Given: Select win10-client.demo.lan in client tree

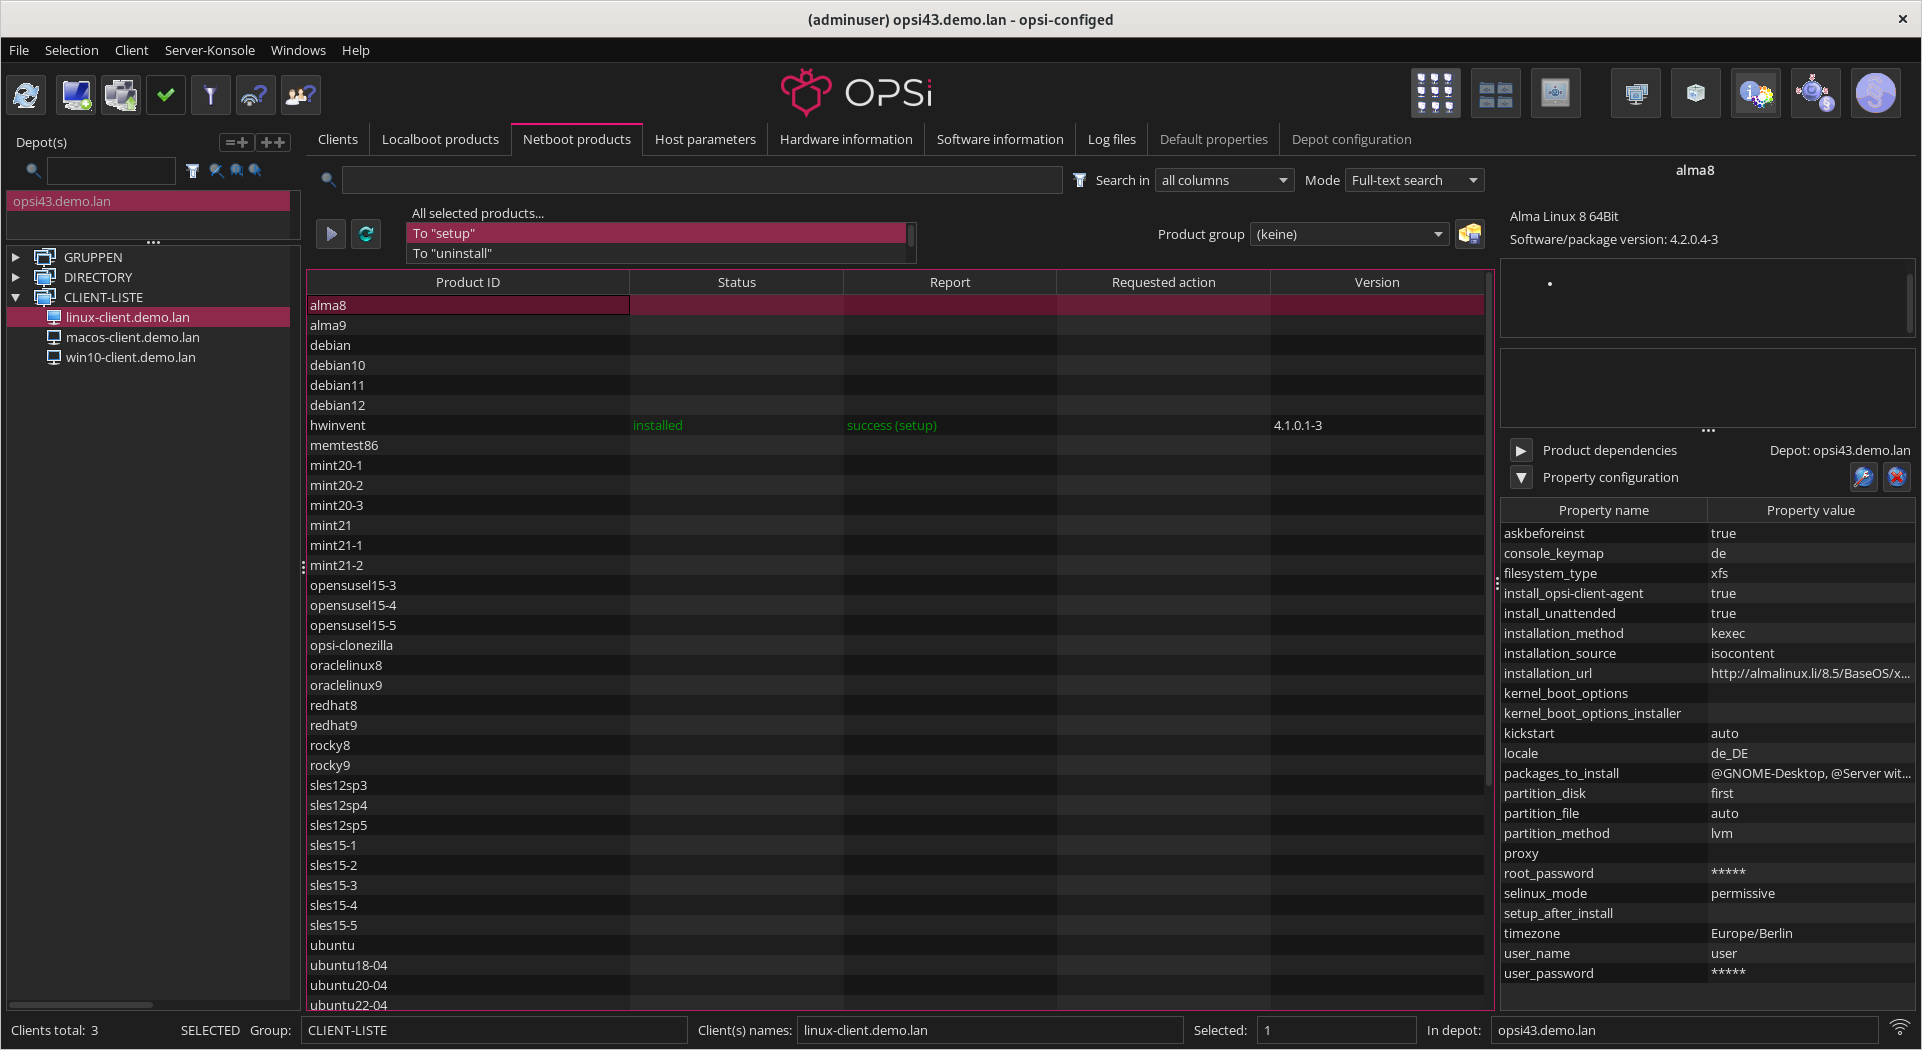Looking at the screenshot, I should (x=130, y=357).
